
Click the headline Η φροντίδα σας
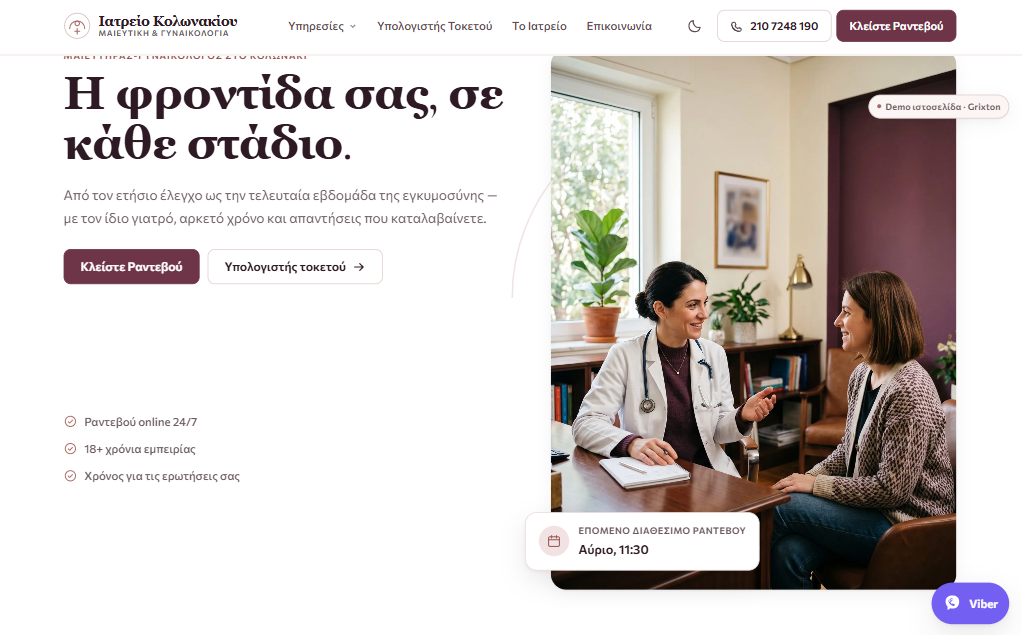284,119
